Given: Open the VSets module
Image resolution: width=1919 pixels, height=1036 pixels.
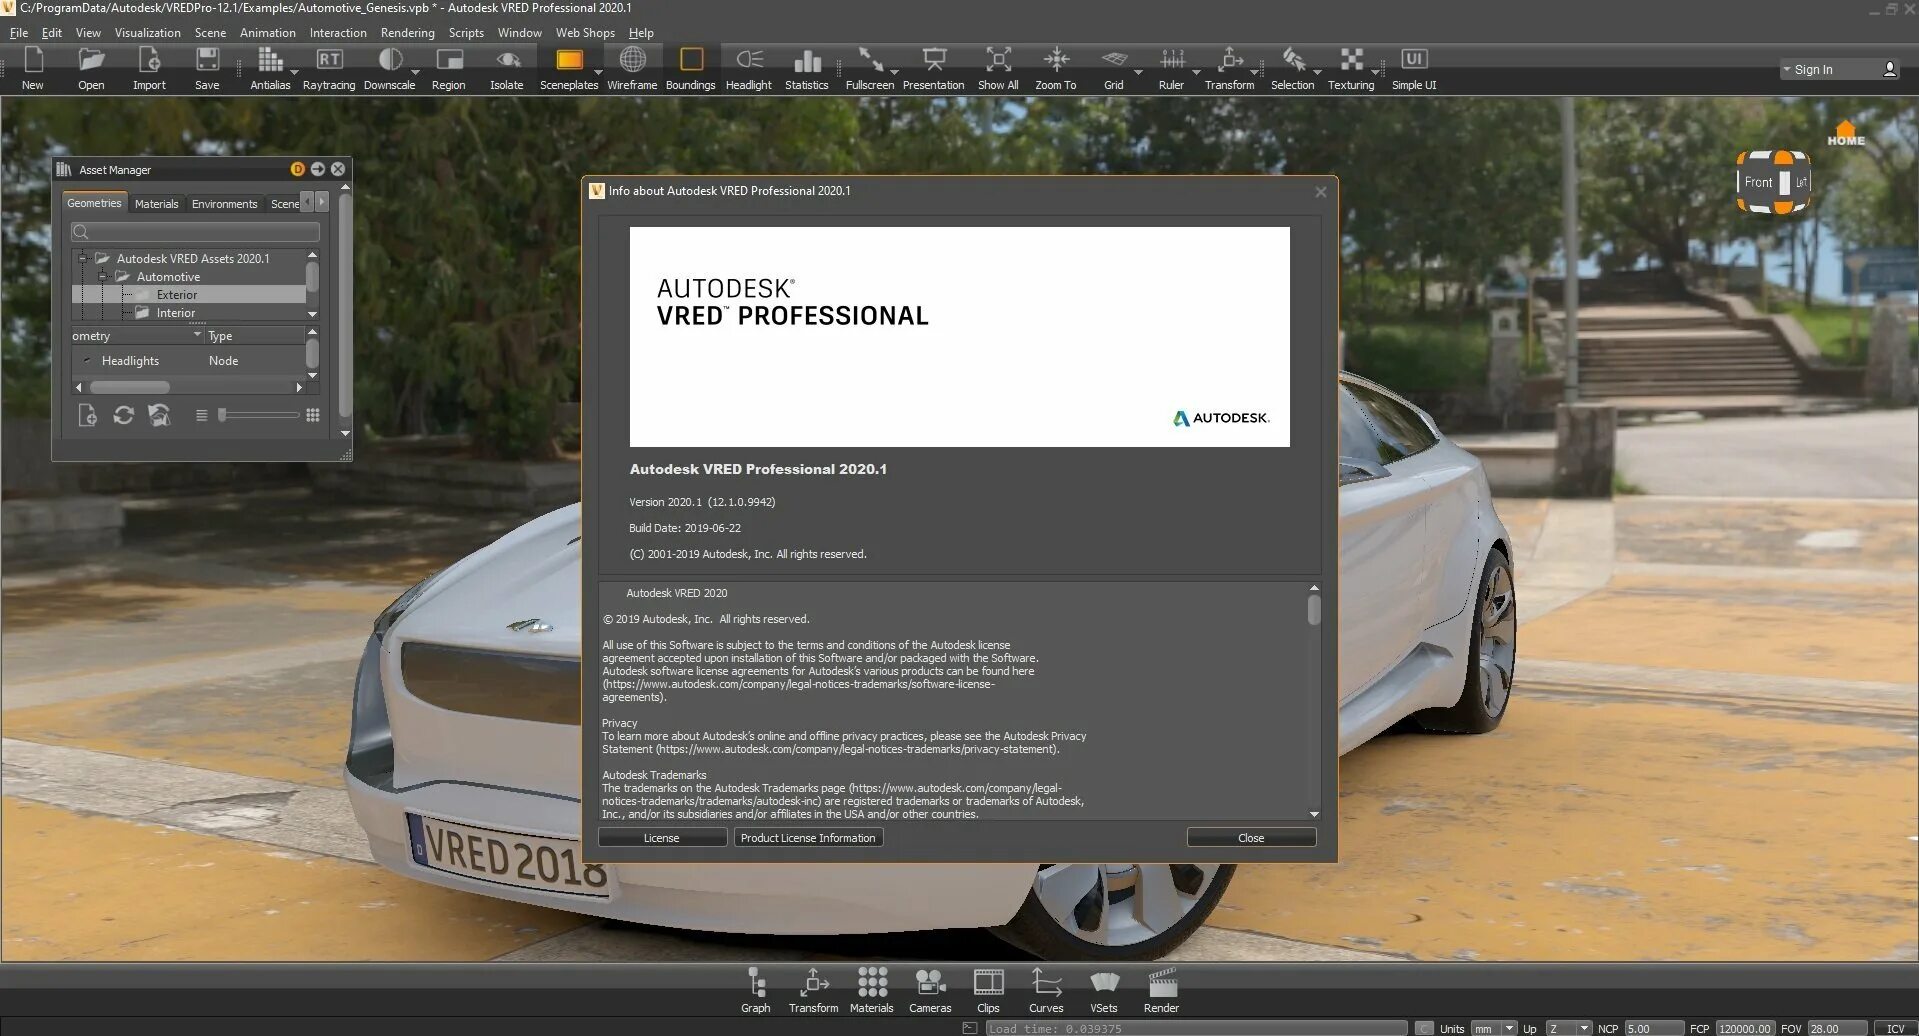Looking at the screenshot, I should click(1104, 990).
